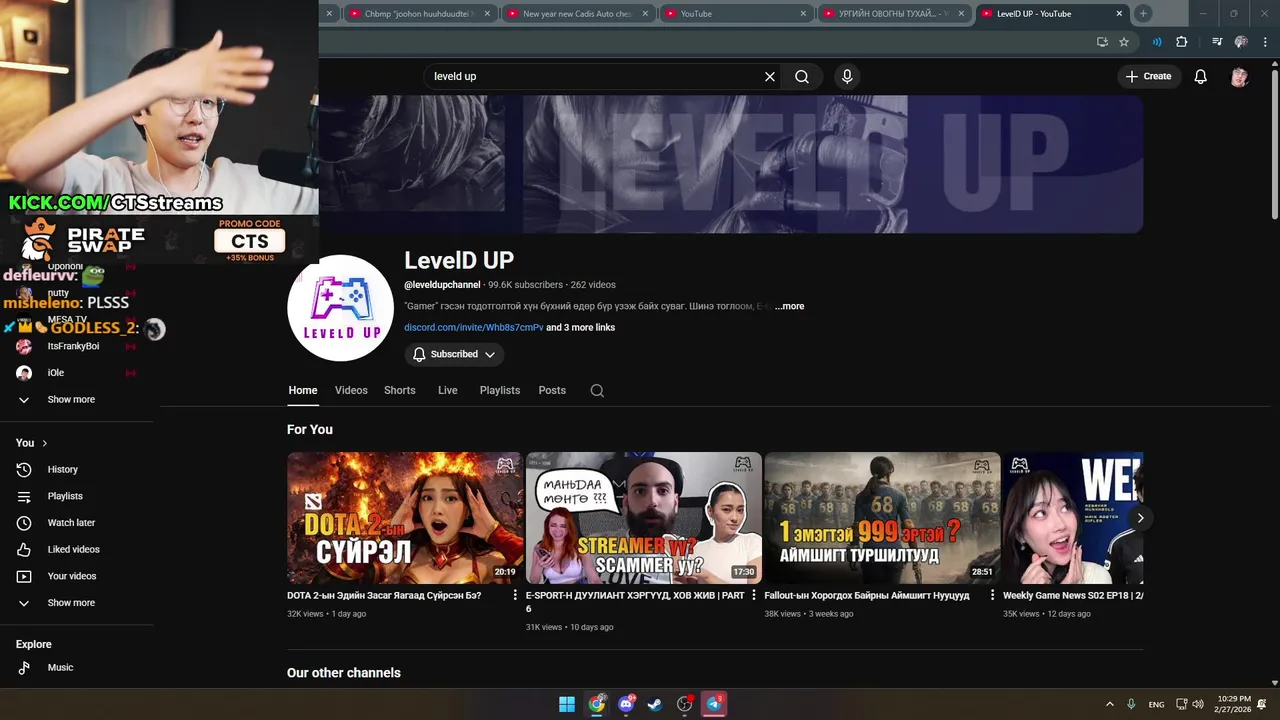Clear the search box with the X icon
The width and height of the screenshot is (1280, 720).
770,77
